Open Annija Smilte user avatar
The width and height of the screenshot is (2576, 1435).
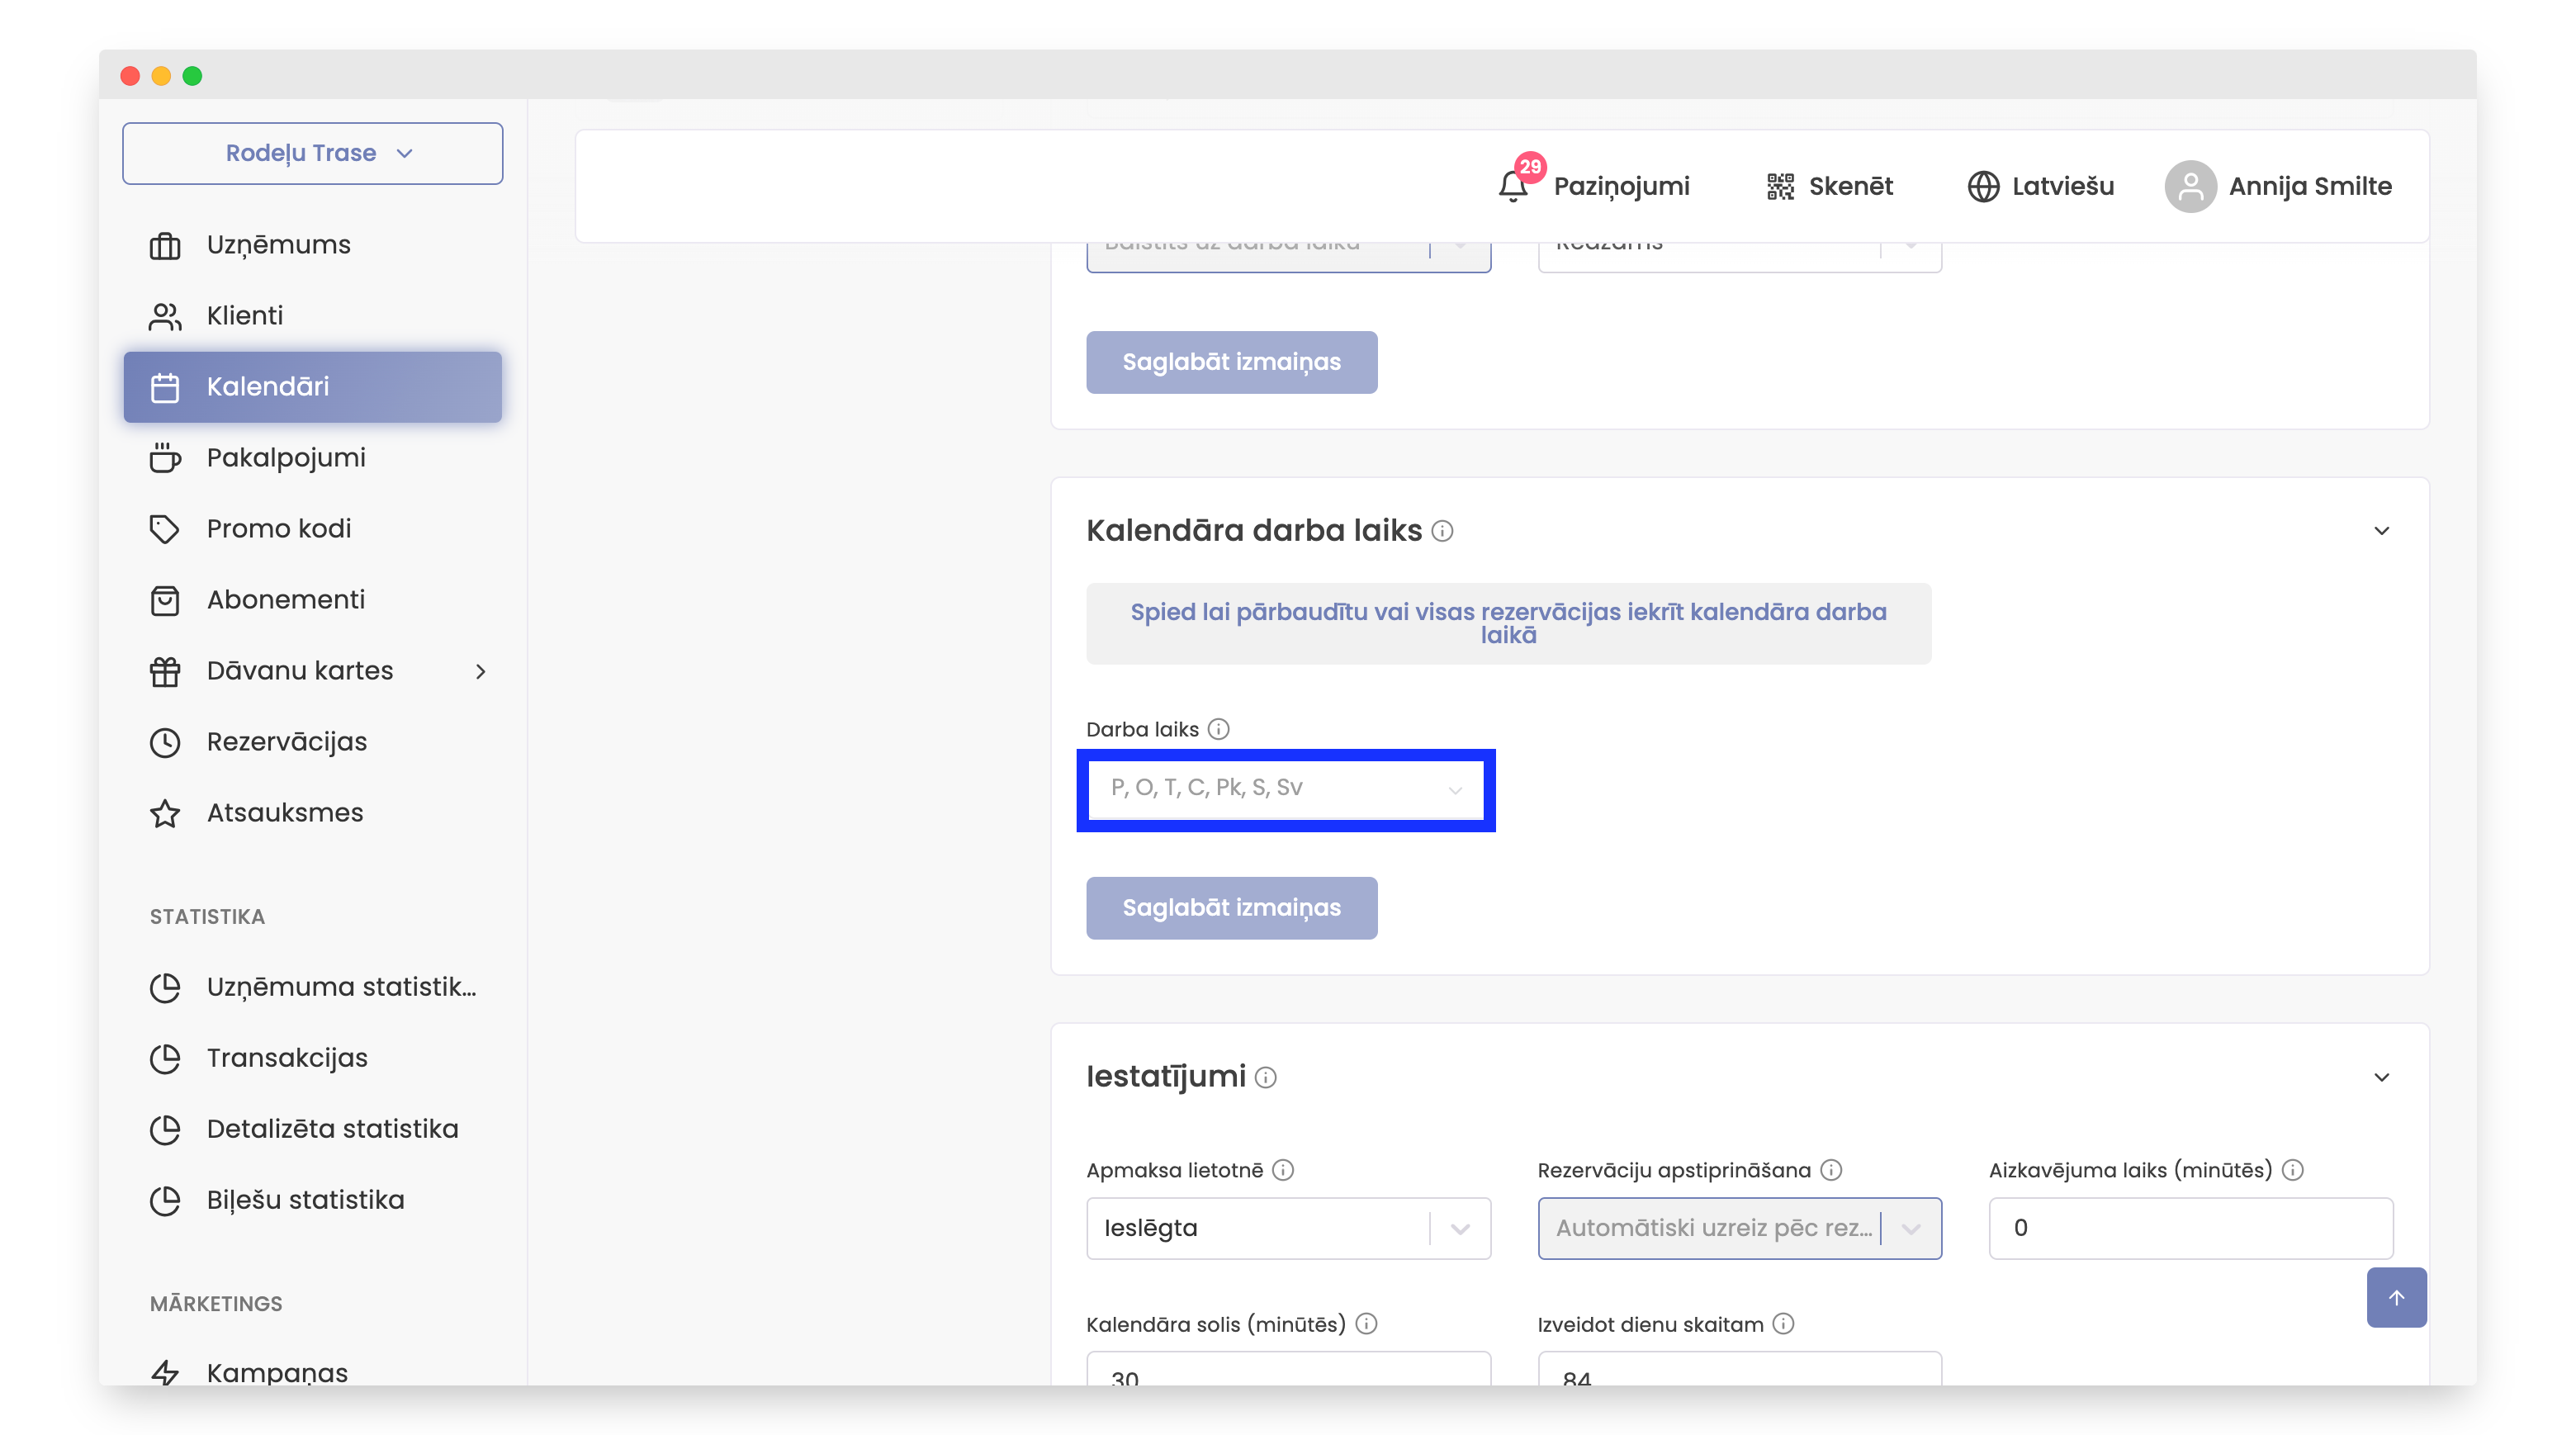point(2190,186)
